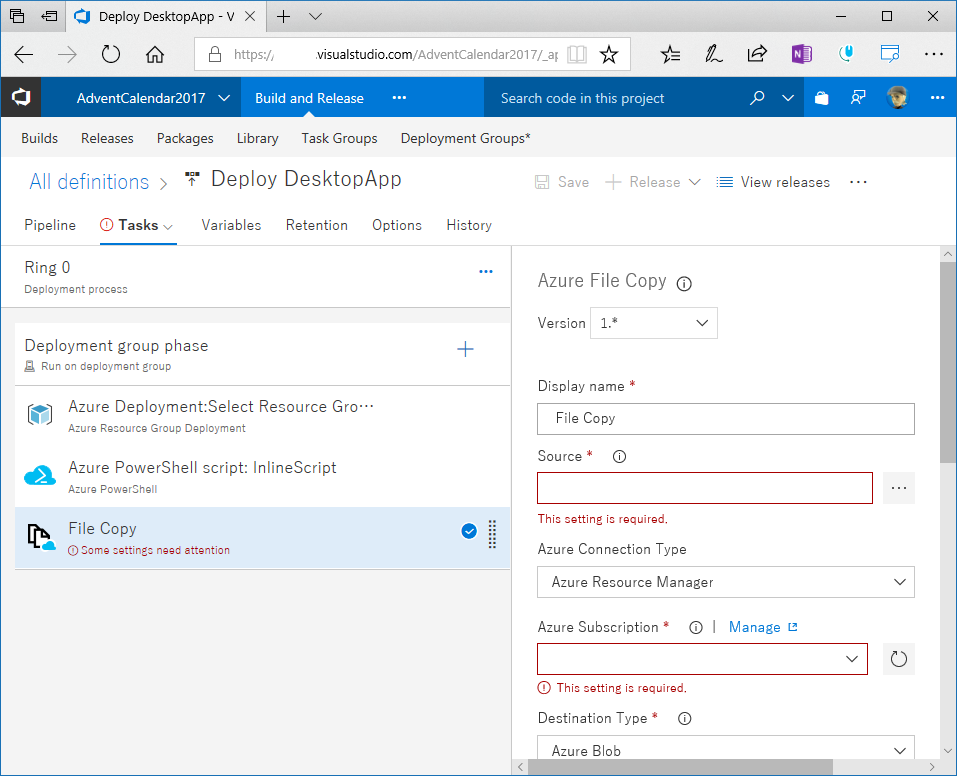The image size is (957, 776).
Task: Click the All definitions breadcrumb link
Action: (x=89, y=181)
